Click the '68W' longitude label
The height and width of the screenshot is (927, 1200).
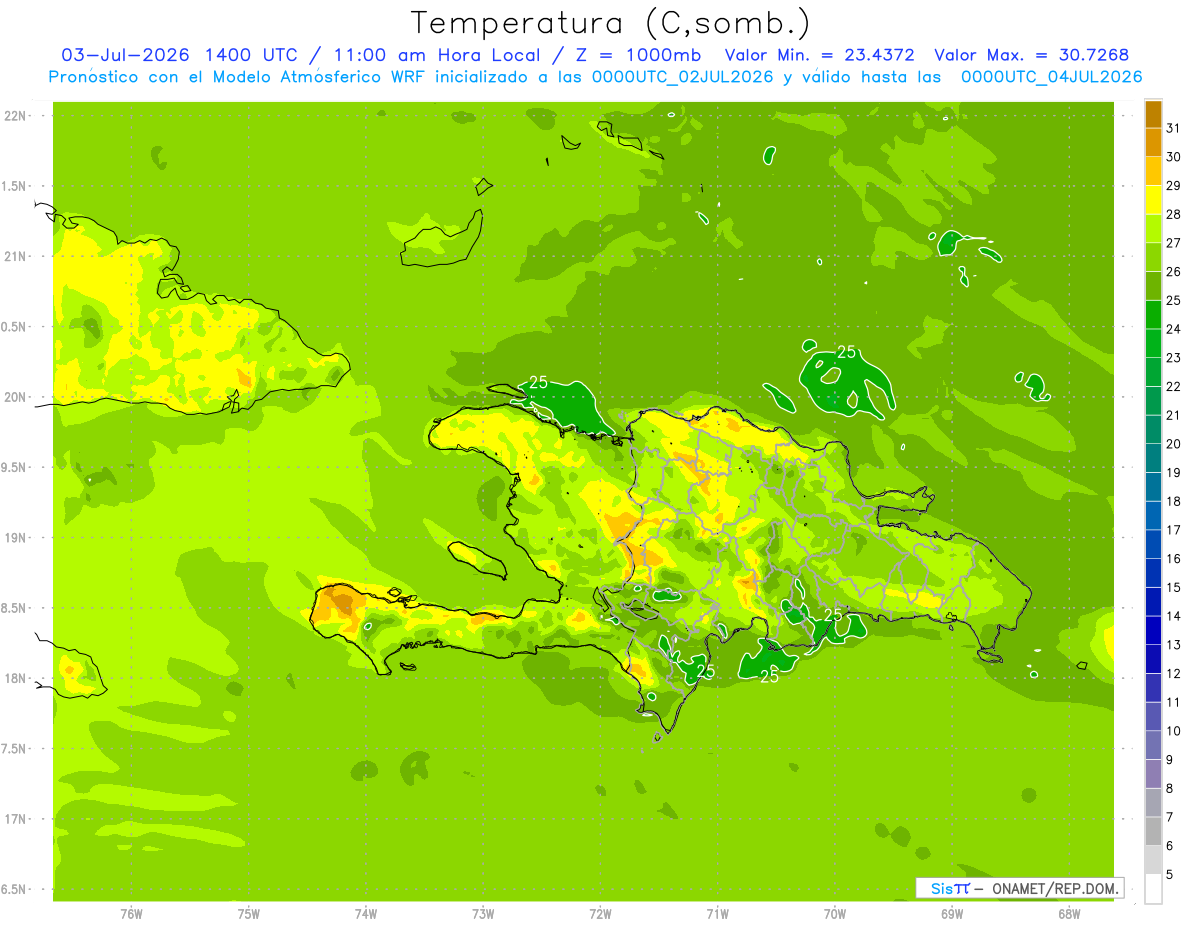(1069, 914)
